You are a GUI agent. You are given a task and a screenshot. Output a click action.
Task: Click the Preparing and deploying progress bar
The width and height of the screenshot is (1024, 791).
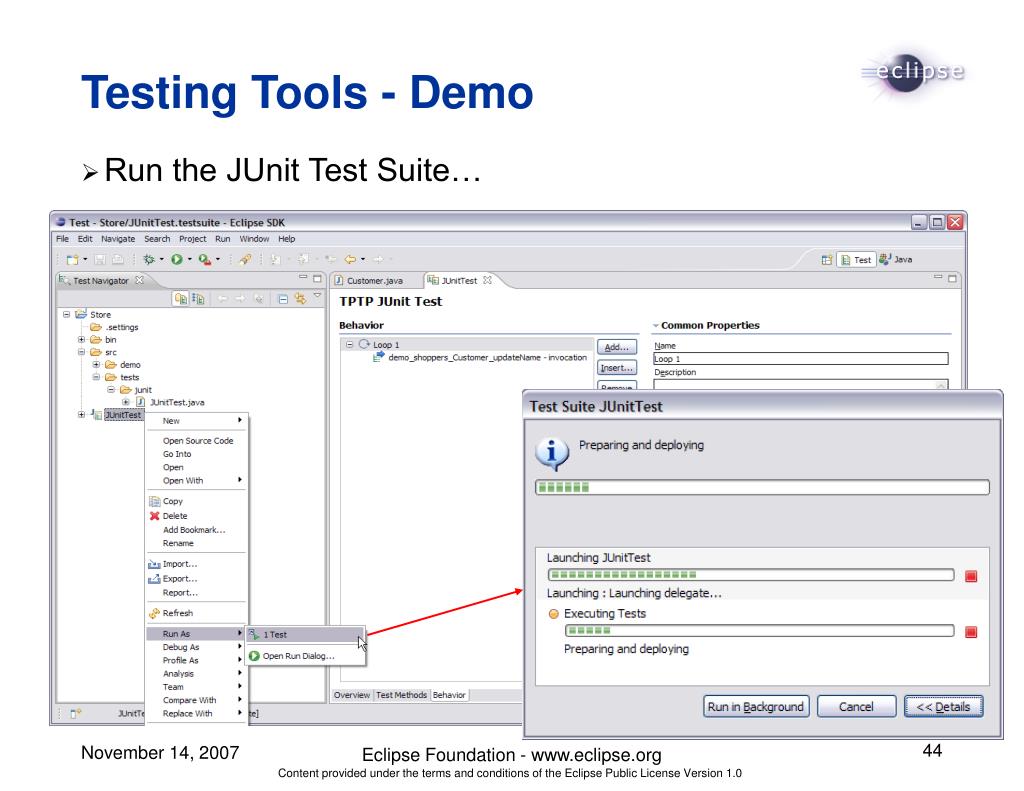762,487
